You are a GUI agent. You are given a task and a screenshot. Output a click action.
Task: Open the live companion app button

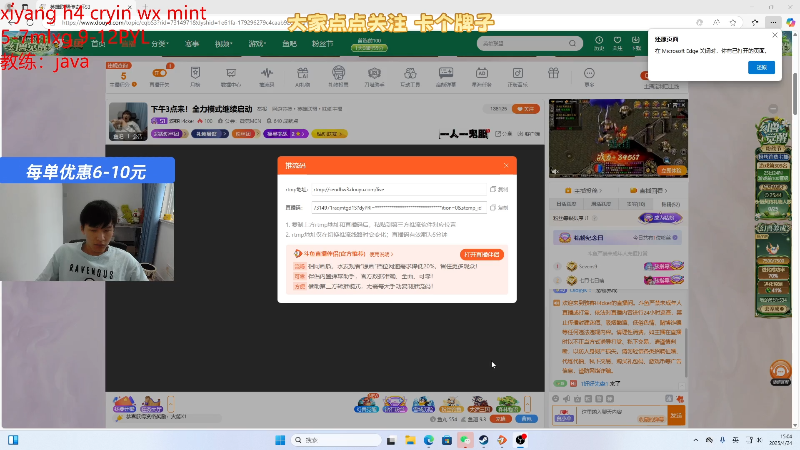click(x=482, y=254)
